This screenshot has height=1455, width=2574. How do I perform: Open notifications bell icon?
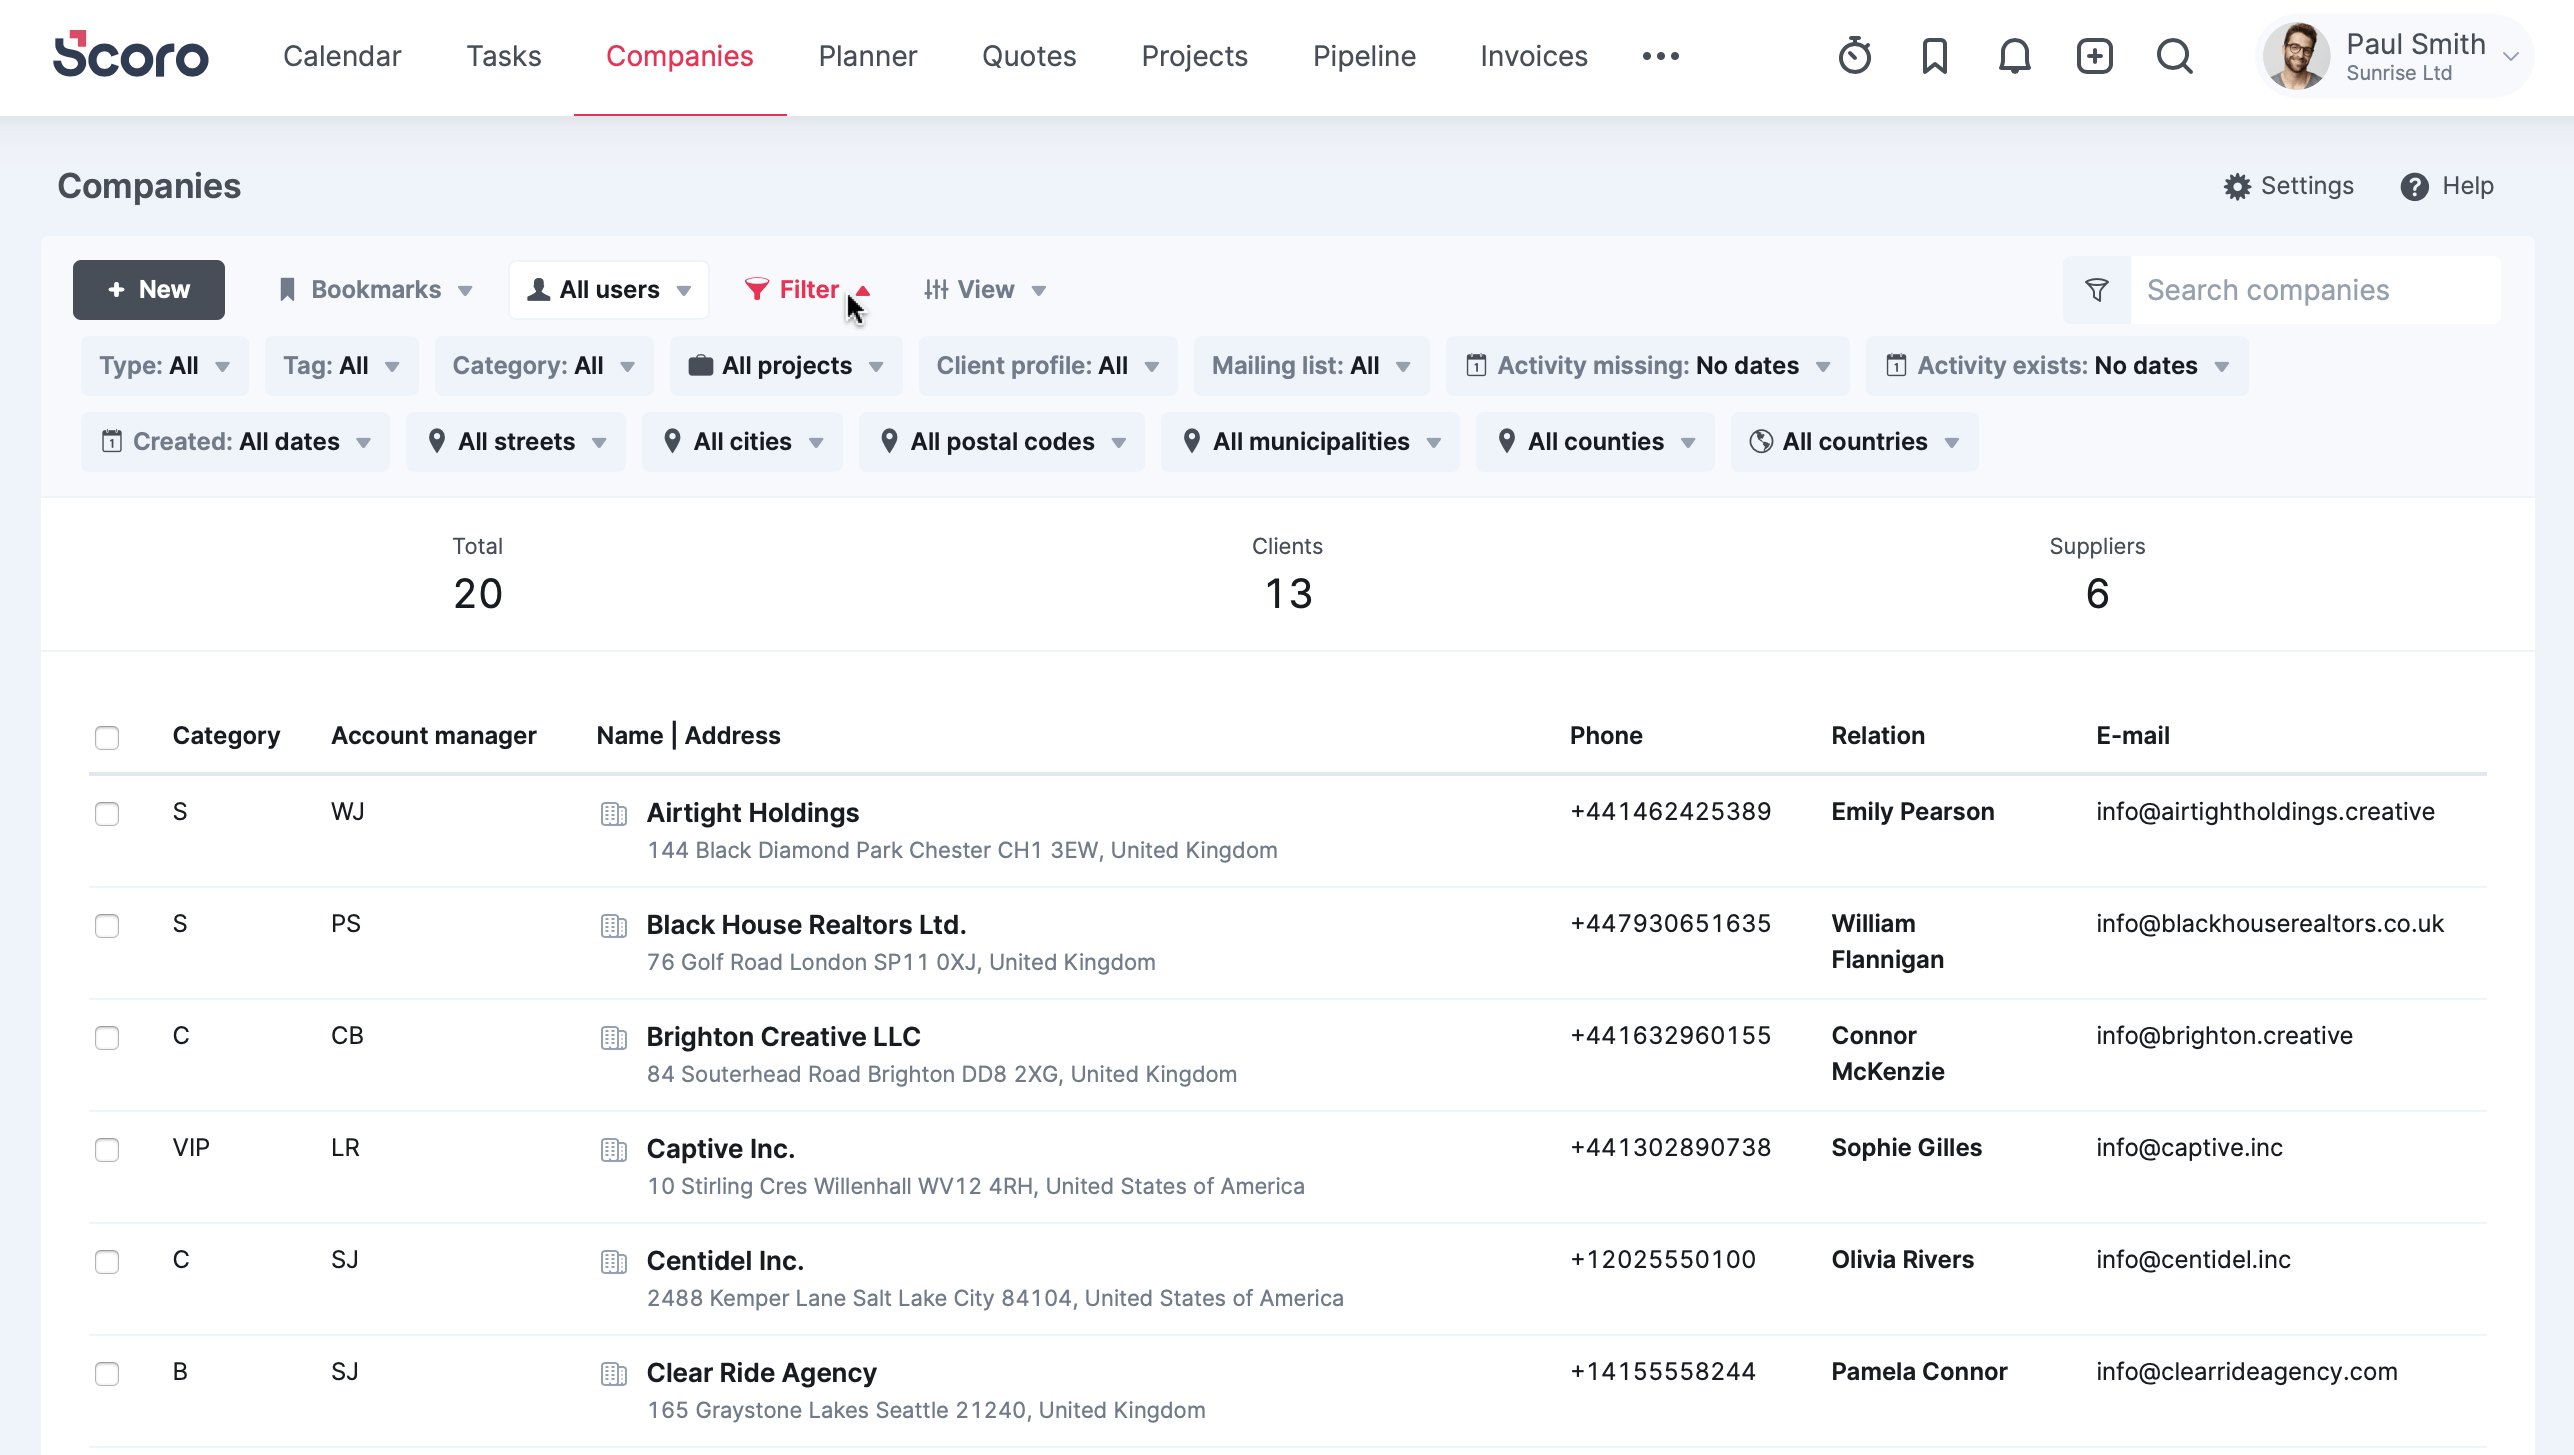tap(2014, 56)
